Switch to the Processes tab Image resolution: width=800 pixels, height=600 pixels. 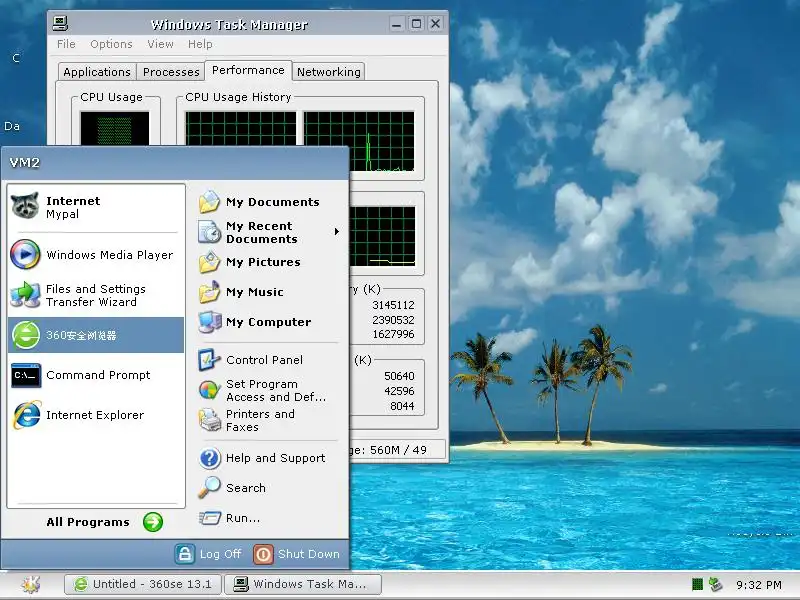(171, 72)
